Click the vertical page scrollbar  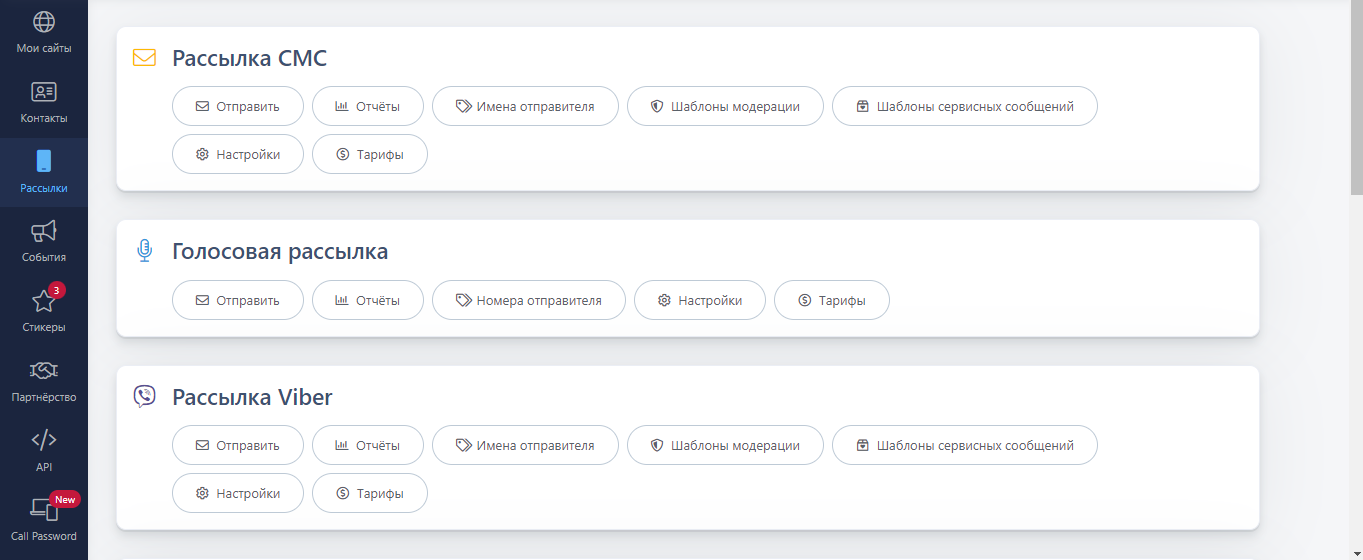click(1356, 100)
